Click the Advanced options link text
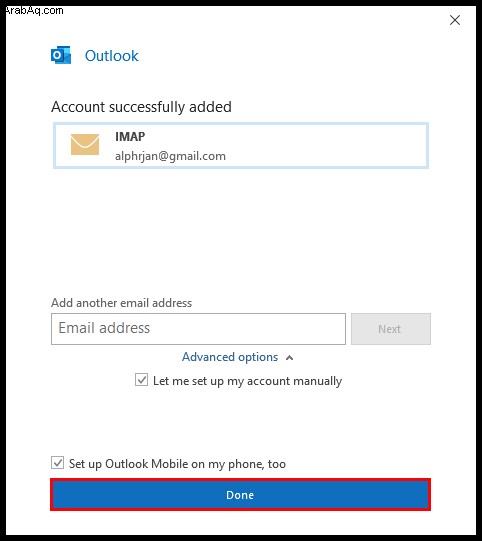The image size is (482, 541). 230,357
